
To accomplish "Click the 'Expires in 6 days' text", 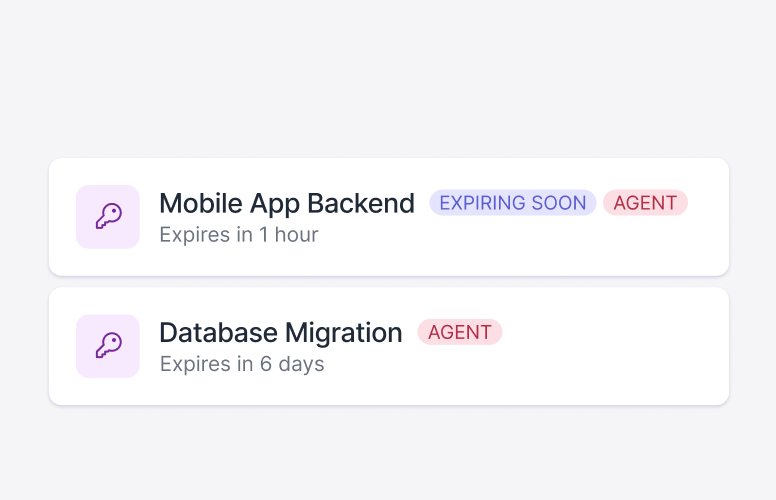I will (x=242, y=364).
